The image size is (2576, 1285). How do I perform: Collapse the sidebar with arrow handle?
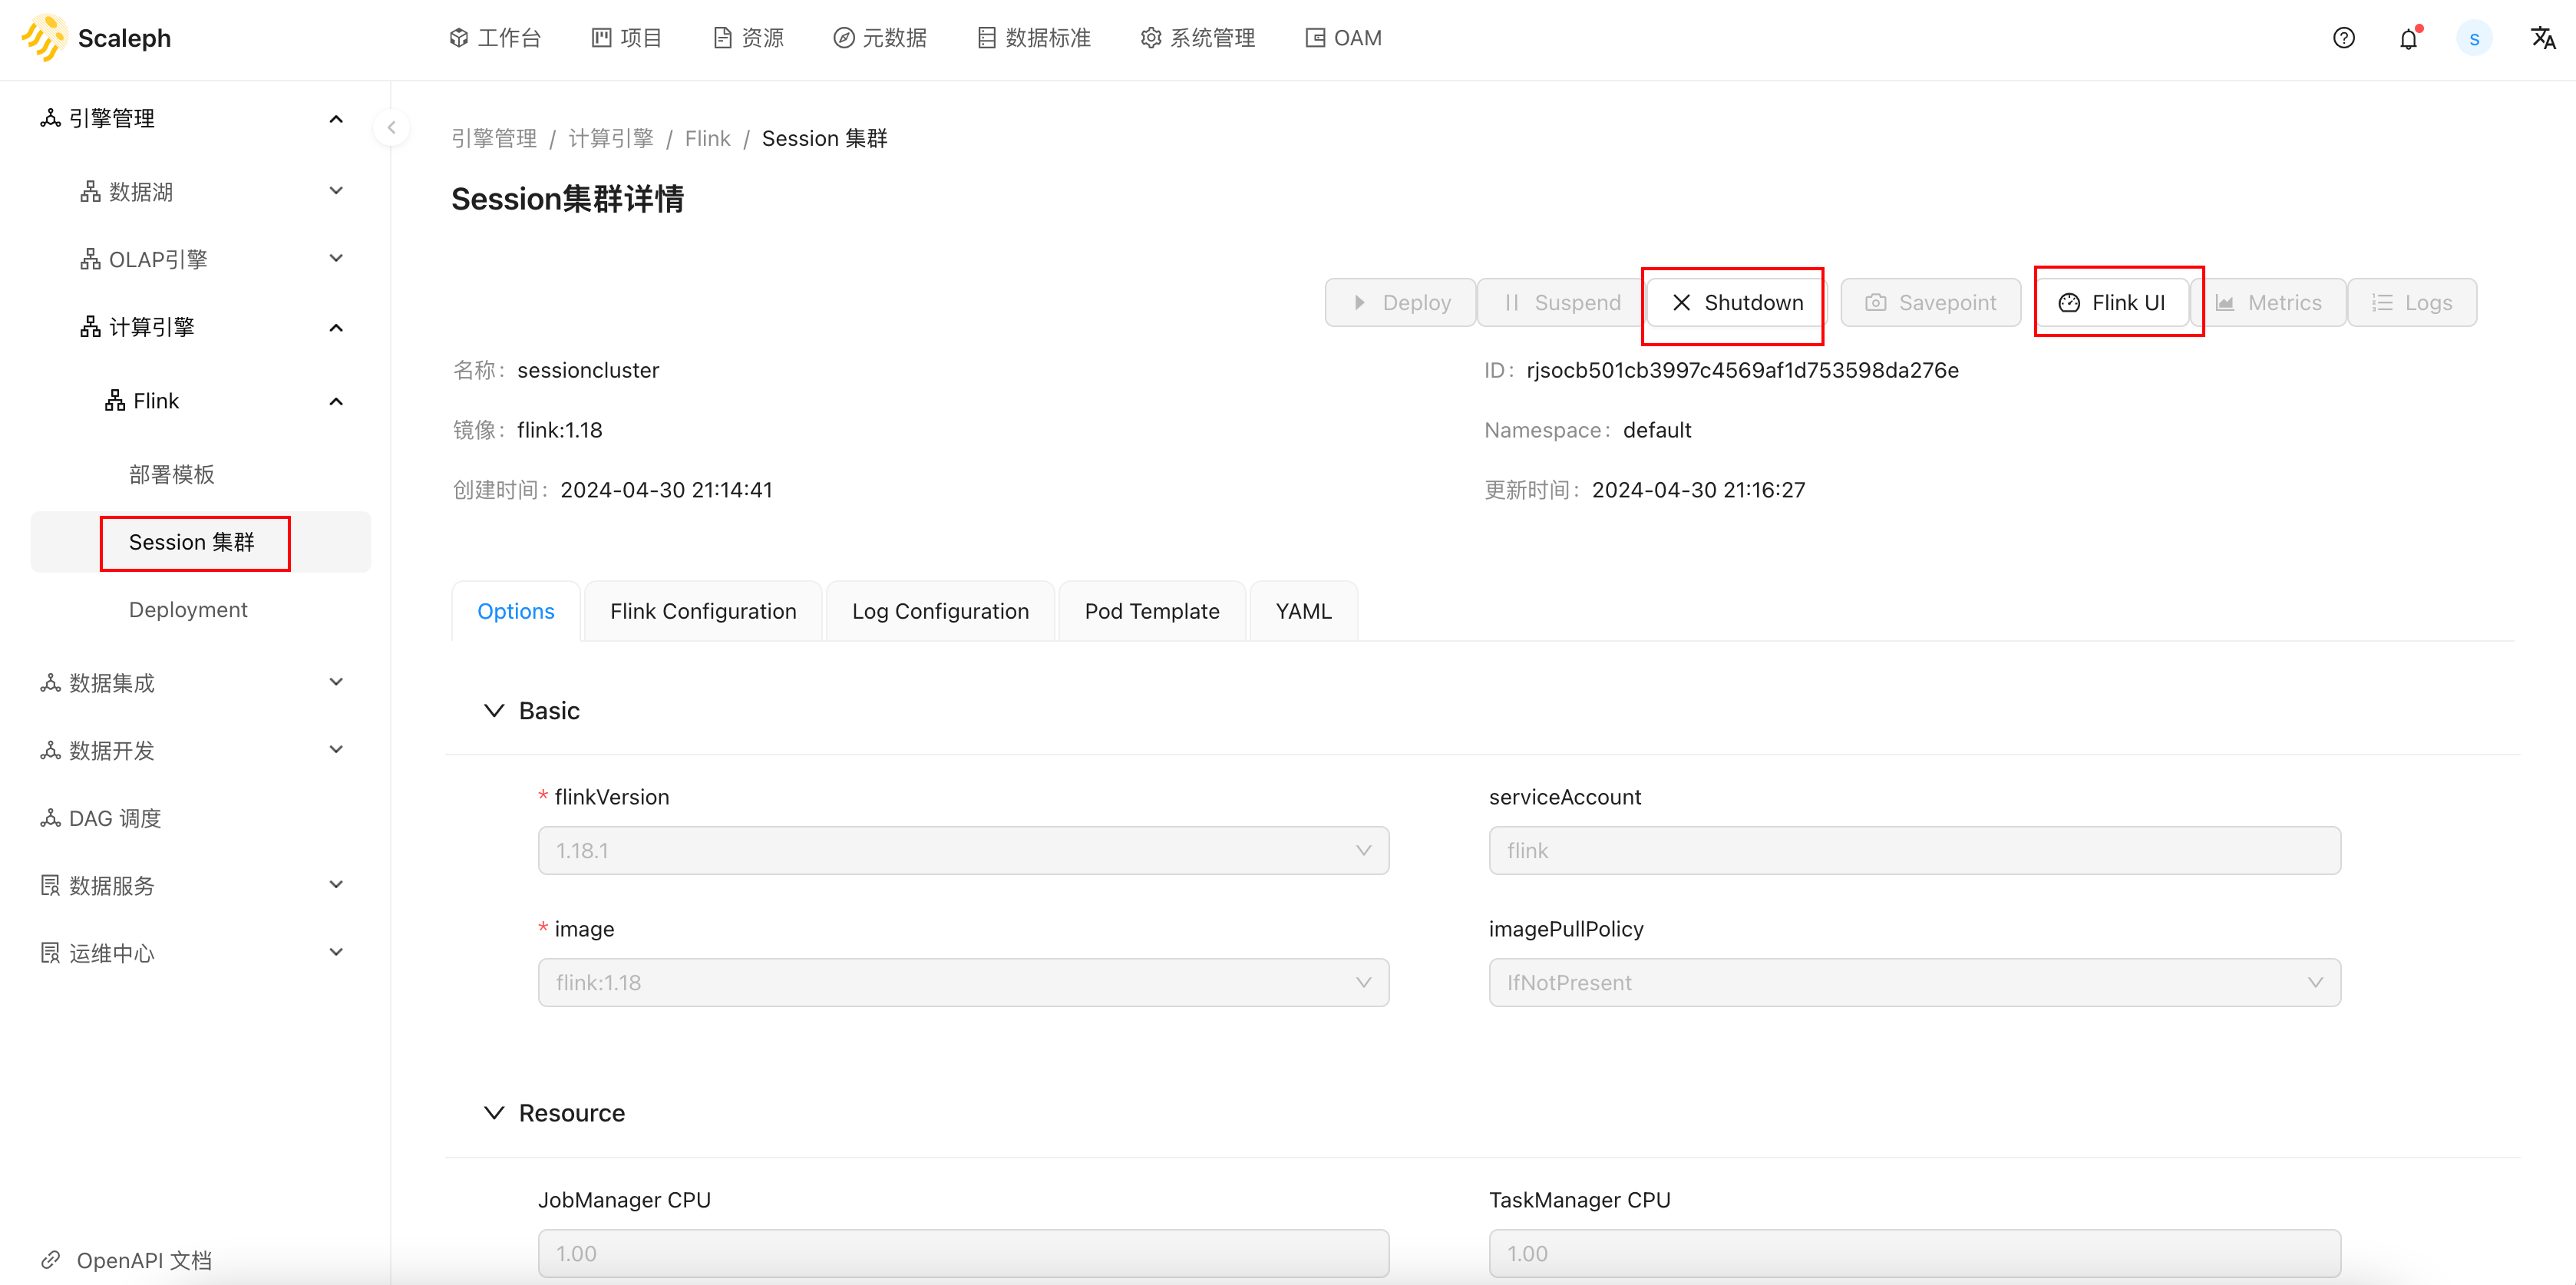click(391, 127)
